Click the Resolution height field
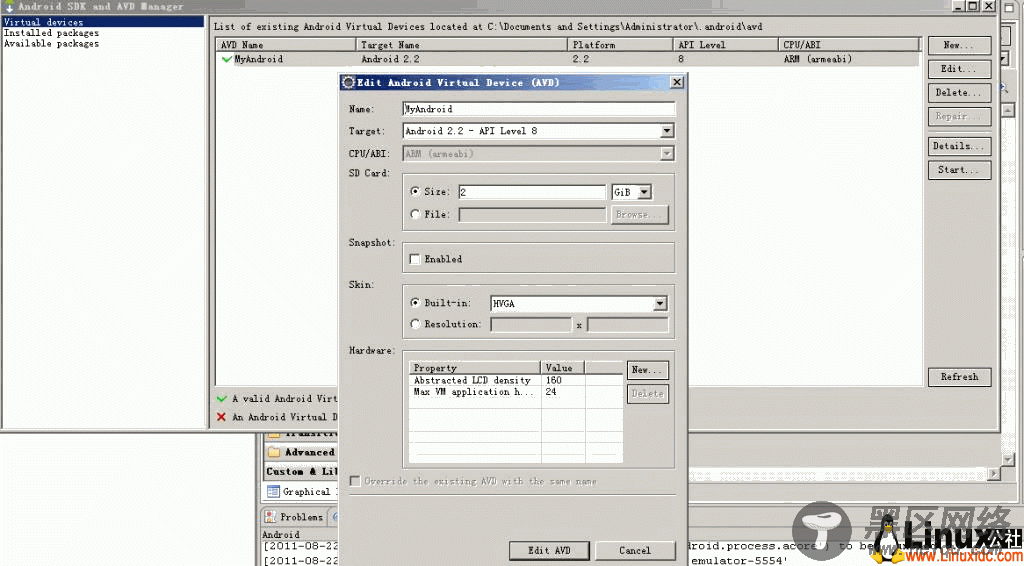 pyautogui.click(x=628, y=324)
